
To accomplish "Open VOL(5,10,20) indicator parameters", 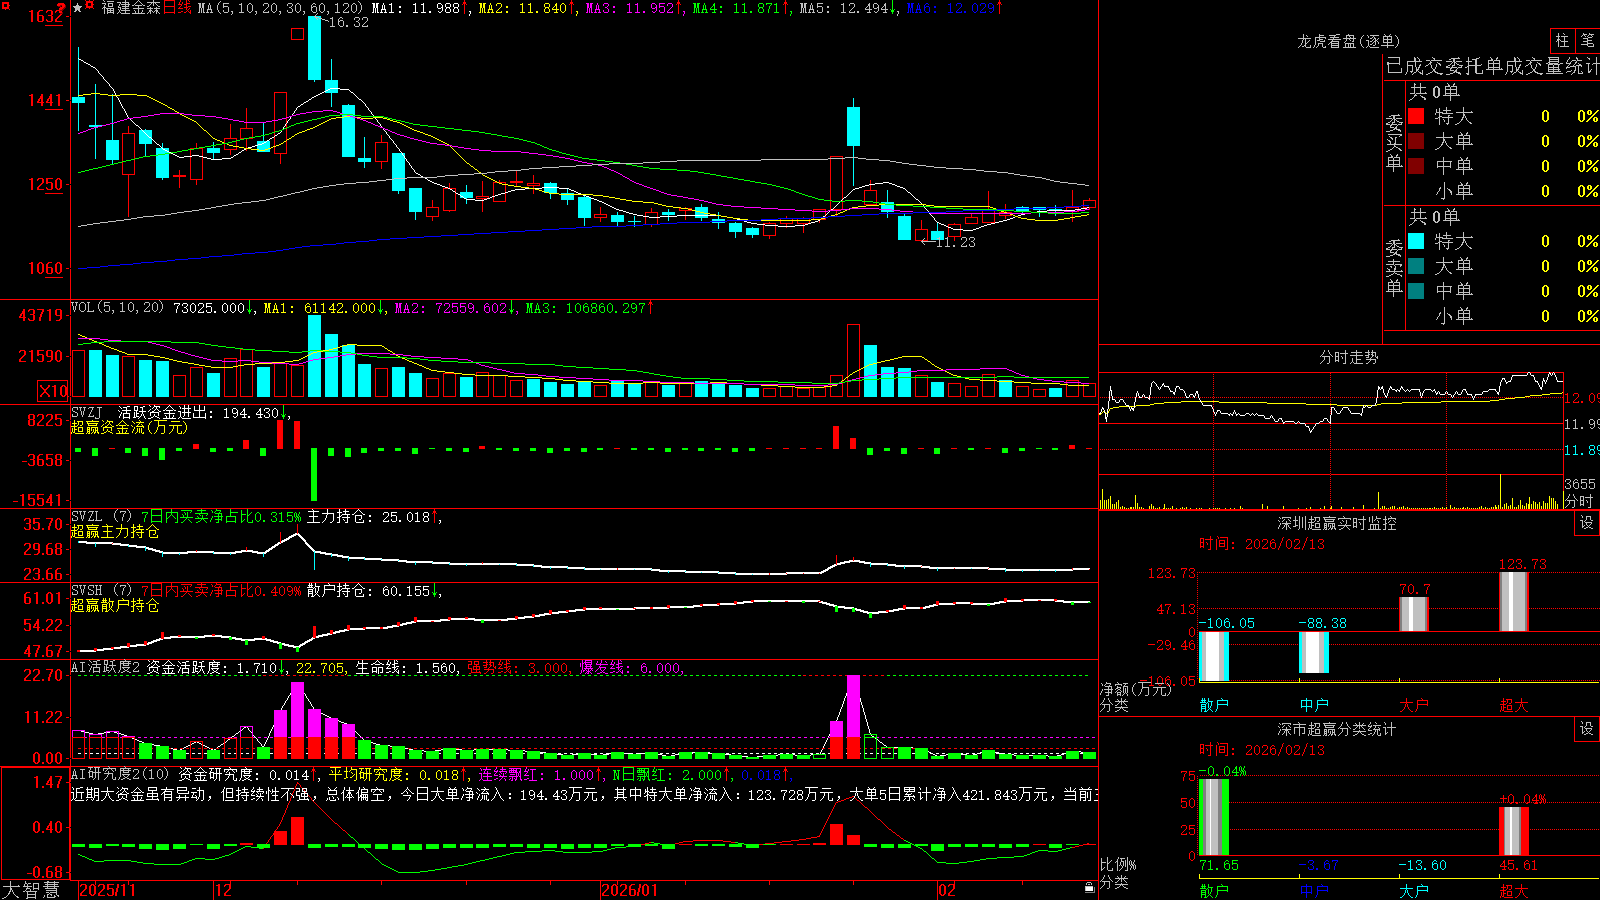I will (117, 307).
